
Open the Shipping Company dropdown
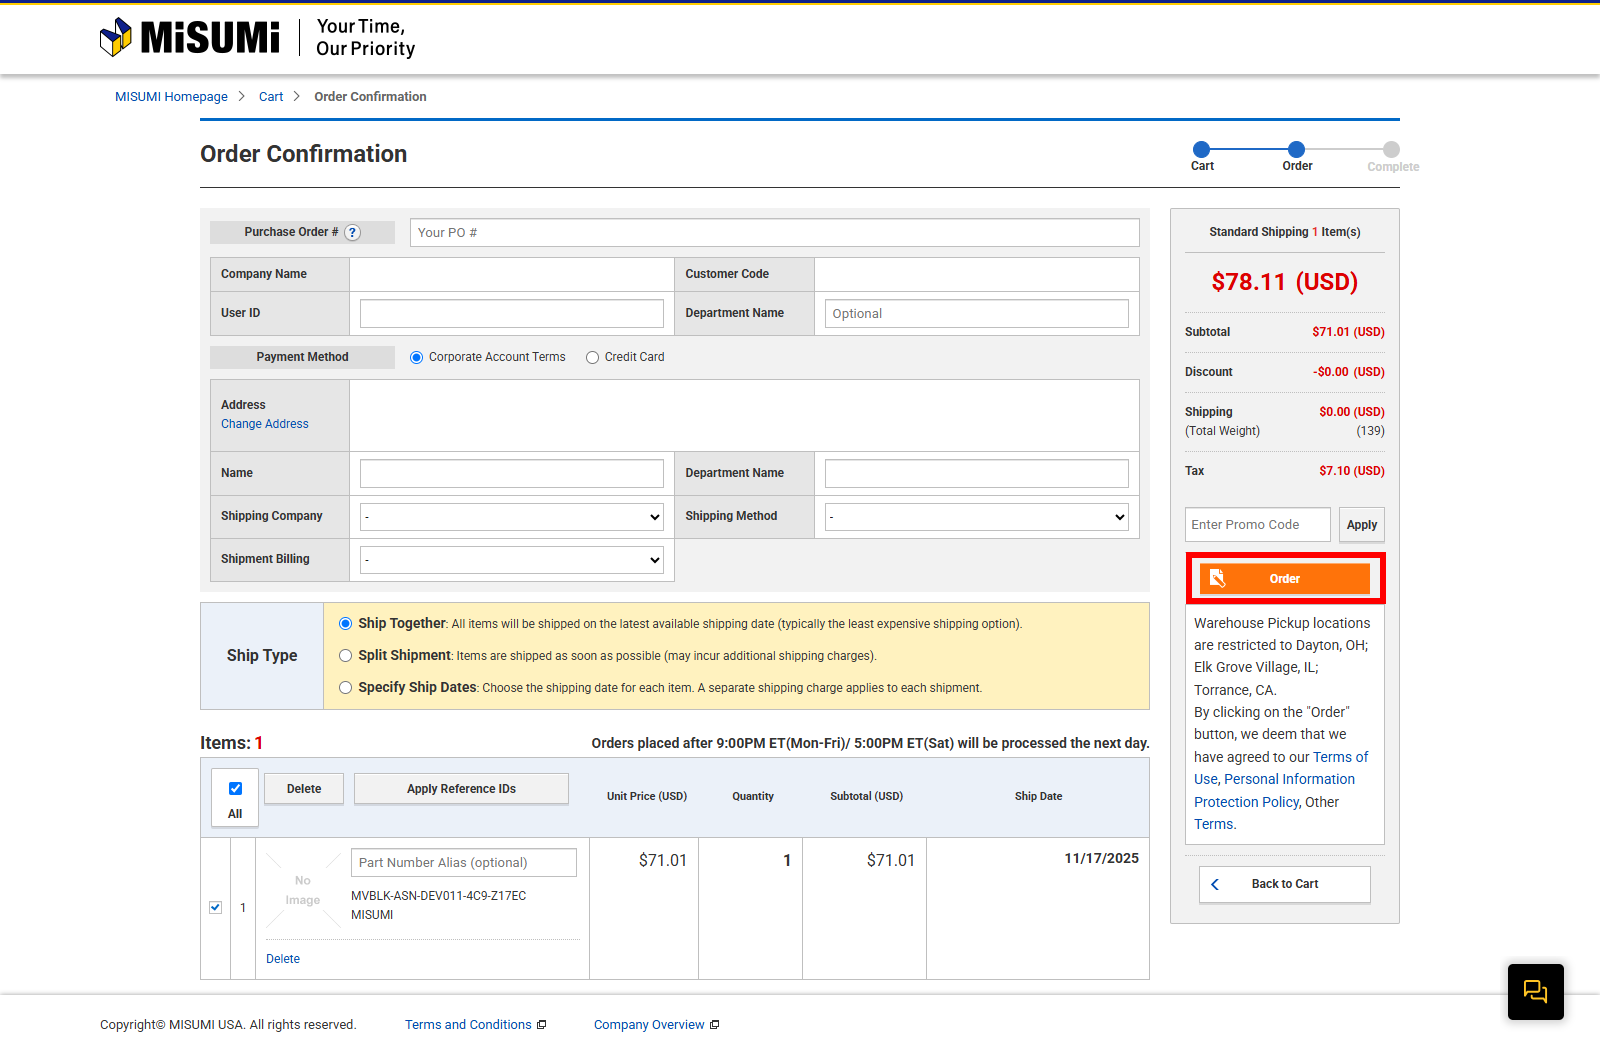(x=511, y=517)
